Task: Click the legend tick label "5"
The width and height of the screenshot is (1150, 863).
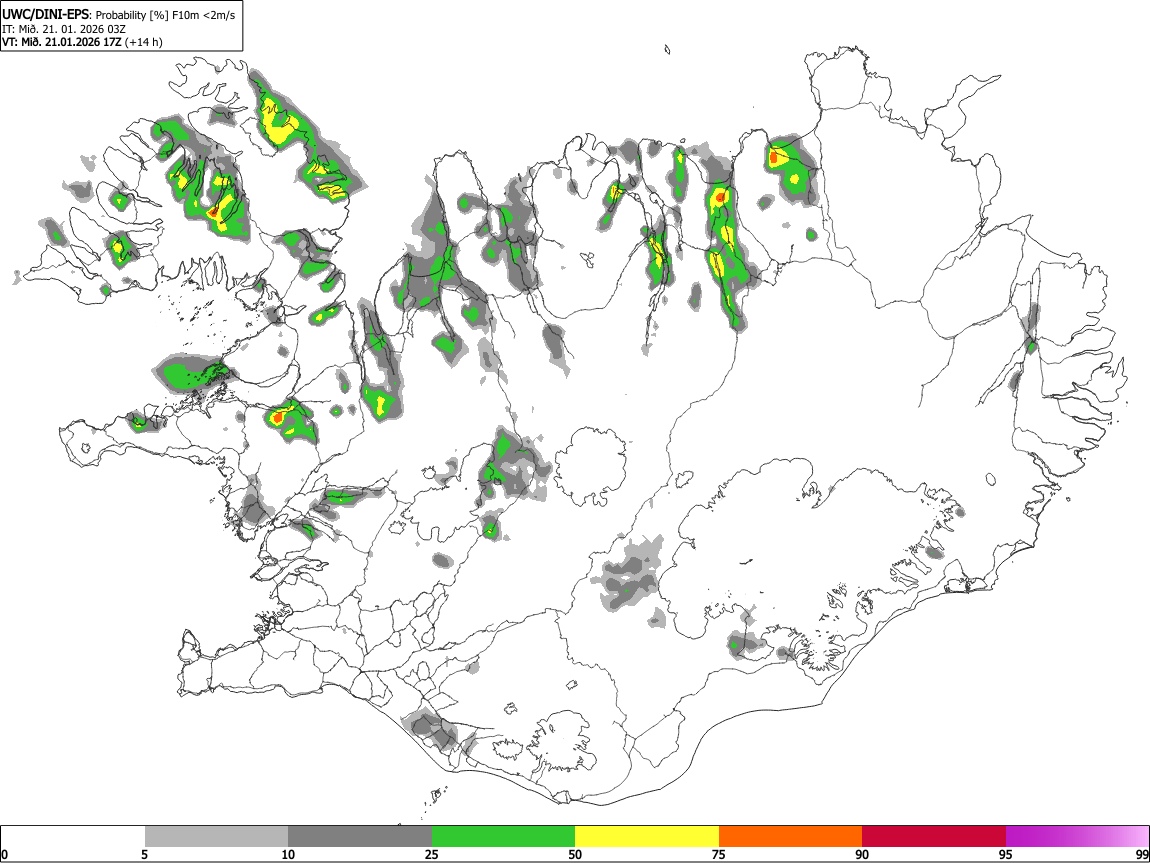Action: coord(145,854)
